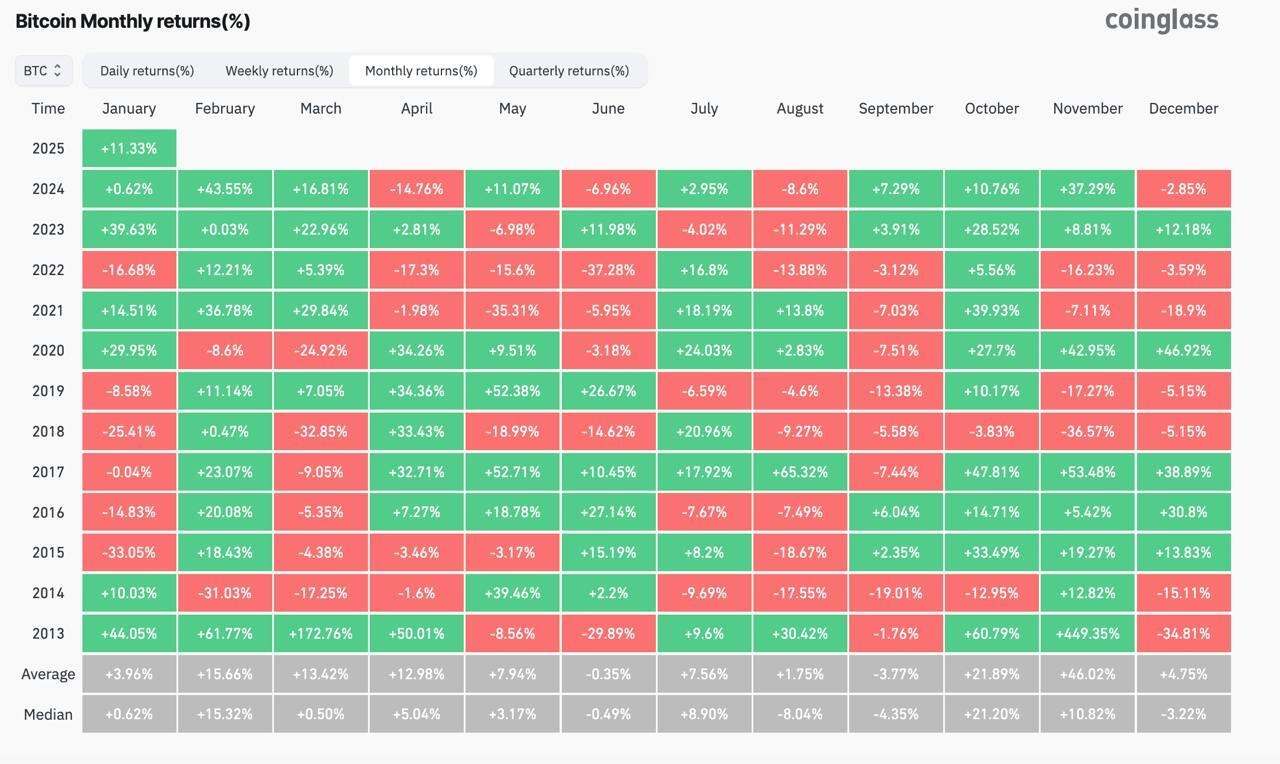
Task: Select the 2017 August +65.32% cell
Action: 800,472
